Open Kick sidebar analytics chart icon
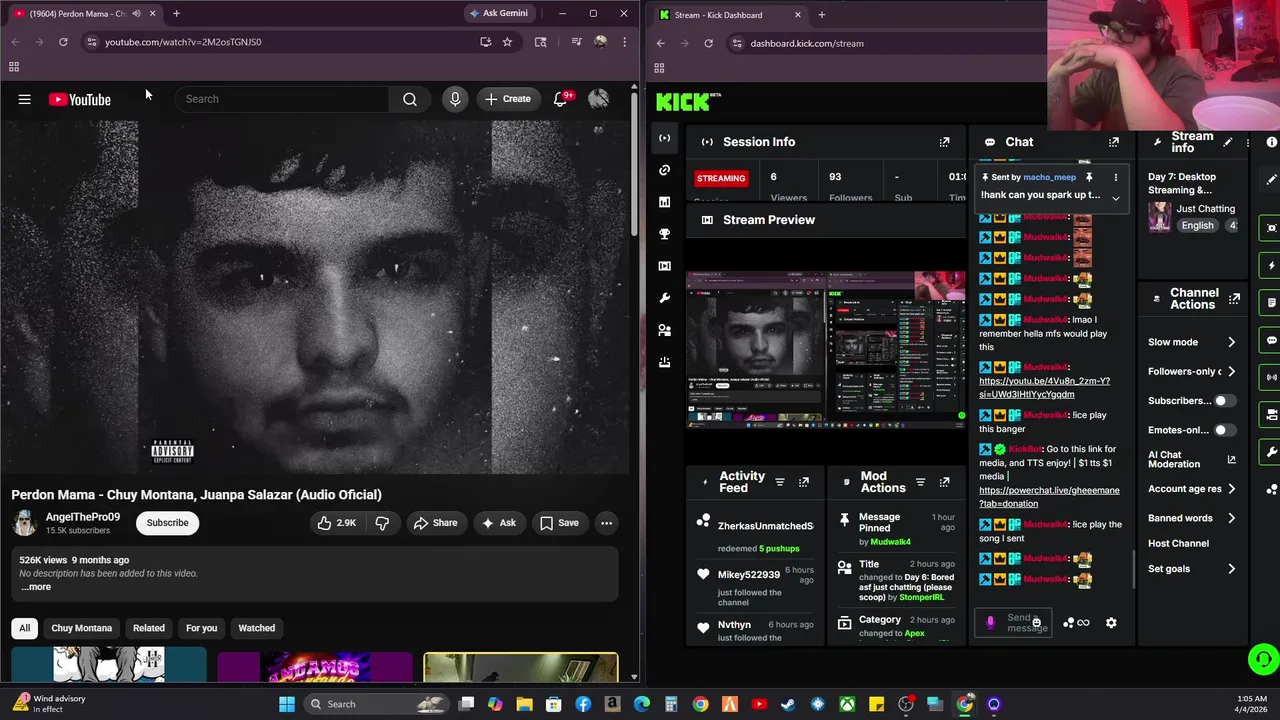This screenshot has width=1280, height=720. [x=664, y=202]
